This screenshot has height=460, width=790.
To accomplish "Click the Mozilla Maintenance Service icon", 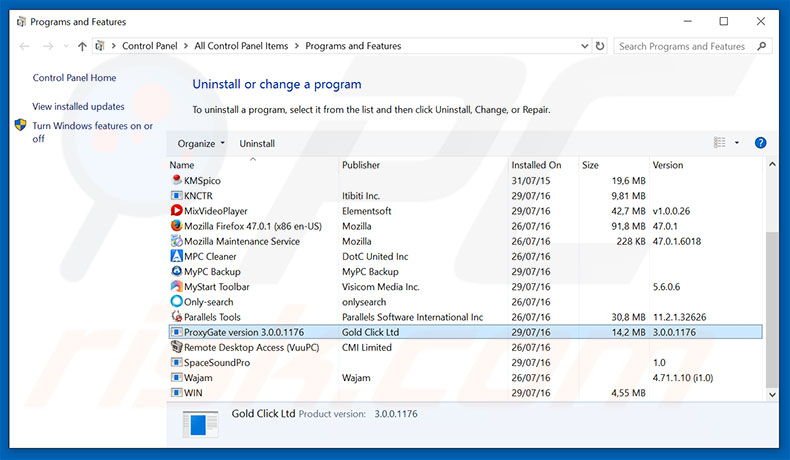I will tap(176, 240).
